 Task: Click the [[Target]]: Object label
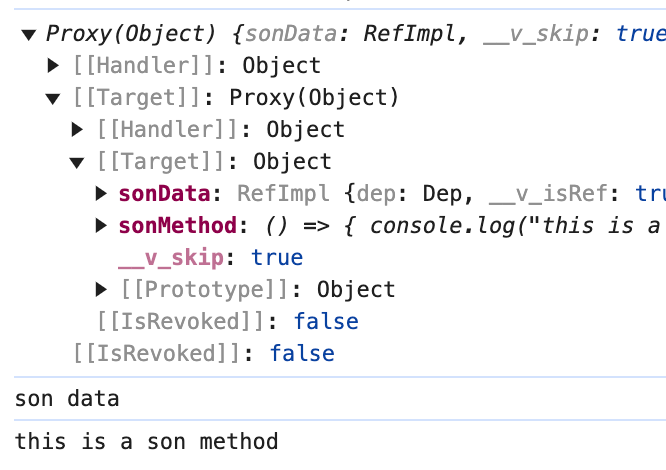tap(214, 162)
